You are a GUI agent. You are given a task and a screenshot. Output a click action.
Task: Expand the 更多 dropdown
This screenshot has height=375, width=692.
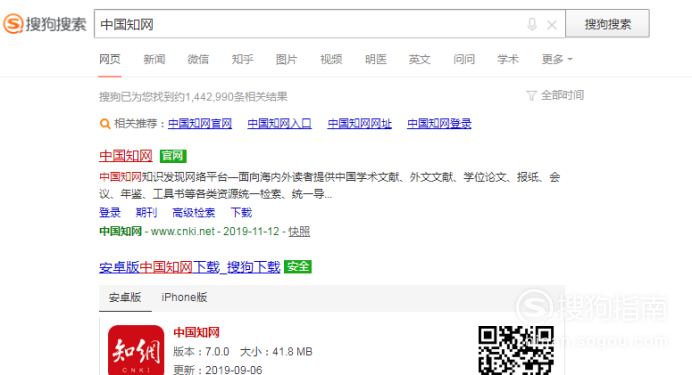(557, 60)
